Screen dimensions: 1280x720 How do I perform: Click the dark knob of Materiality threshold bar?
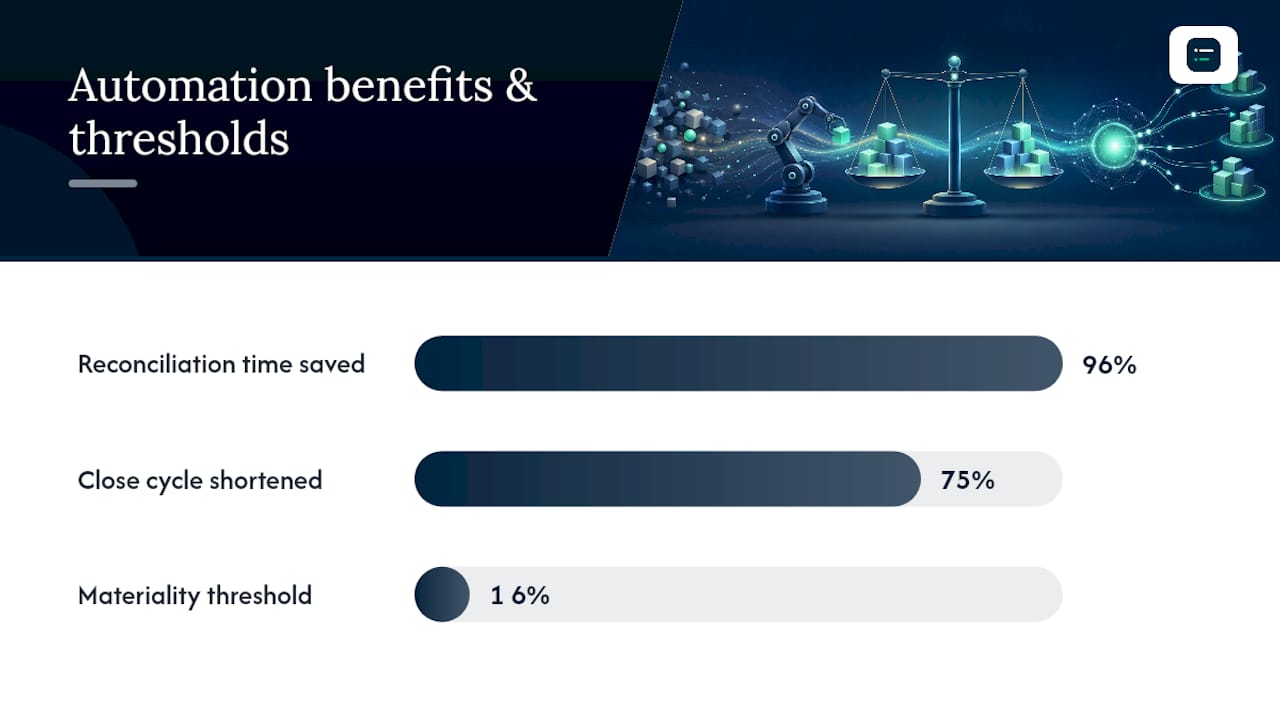pyautogui.click(x=442, y=594)
